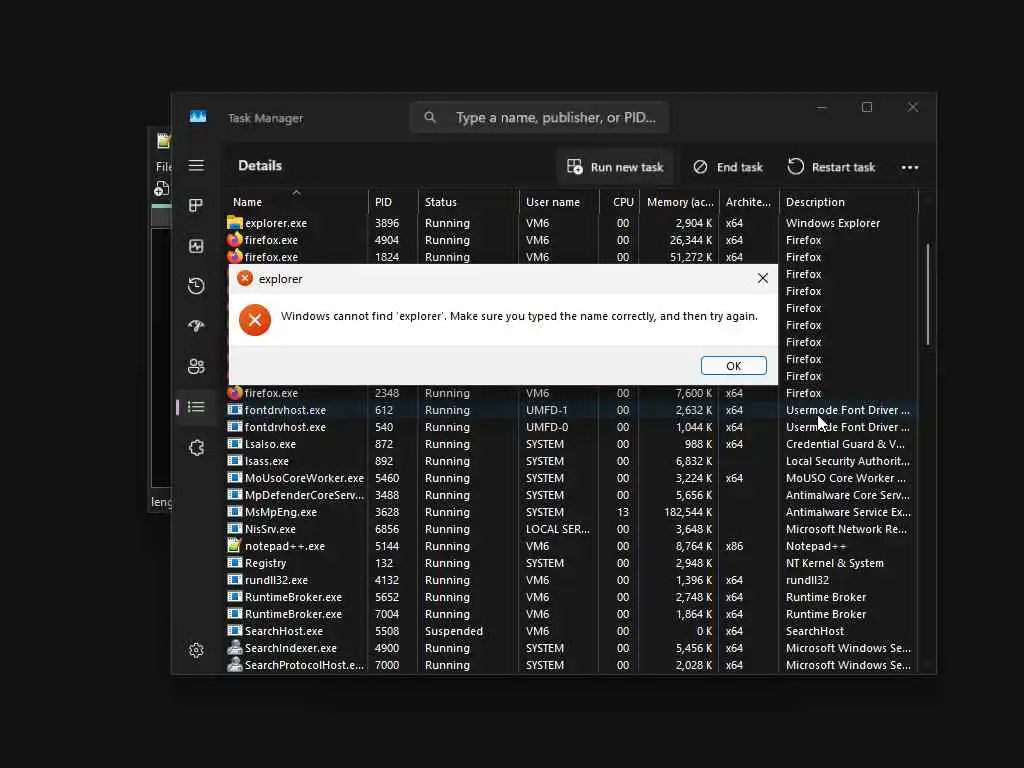Sort by the Memory column header
Image resolution: width=1024 pixels, height=768 pixels.
coord(679,202)
